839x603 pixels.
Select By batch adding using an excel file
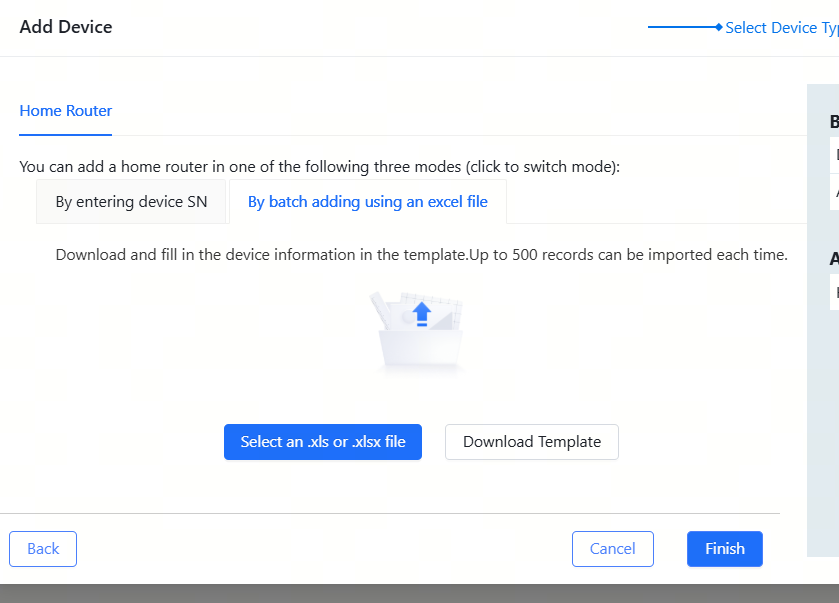(x=367, y=202)
